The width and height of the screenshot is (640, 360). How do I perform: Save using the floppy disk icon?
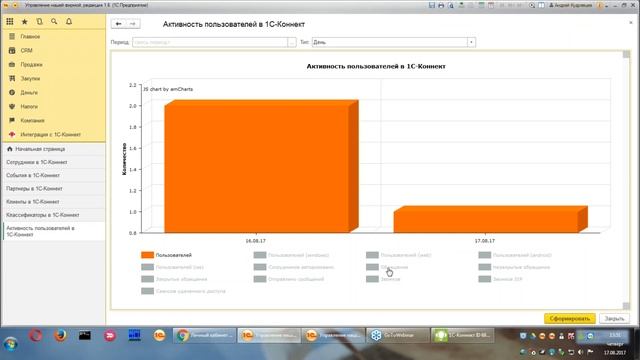click(432, 5)
